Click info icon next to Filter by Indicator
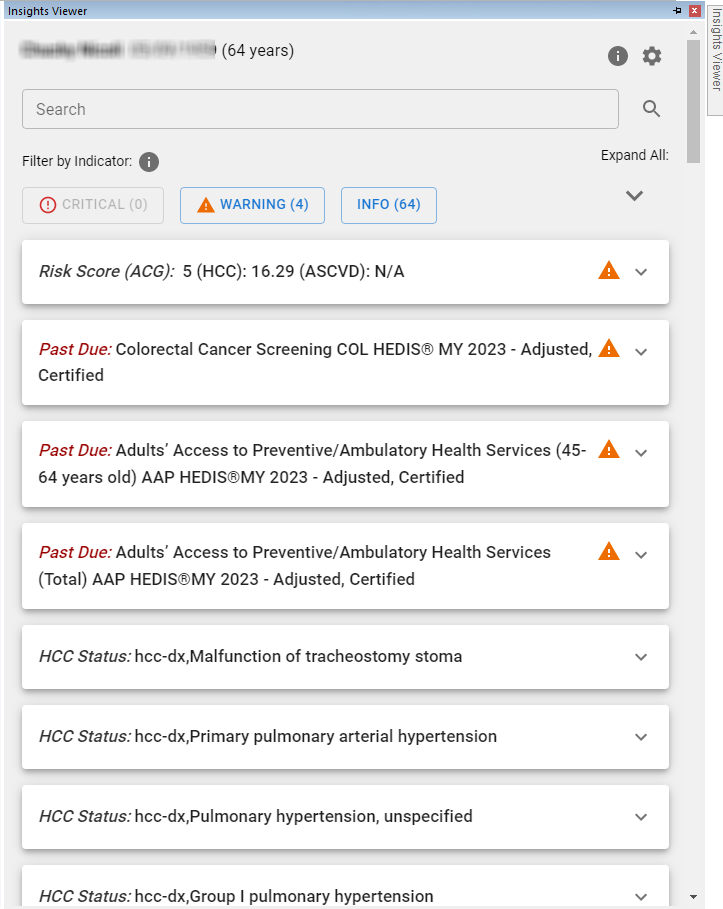This screenshot has width=723, height=909. coord(149,162)
